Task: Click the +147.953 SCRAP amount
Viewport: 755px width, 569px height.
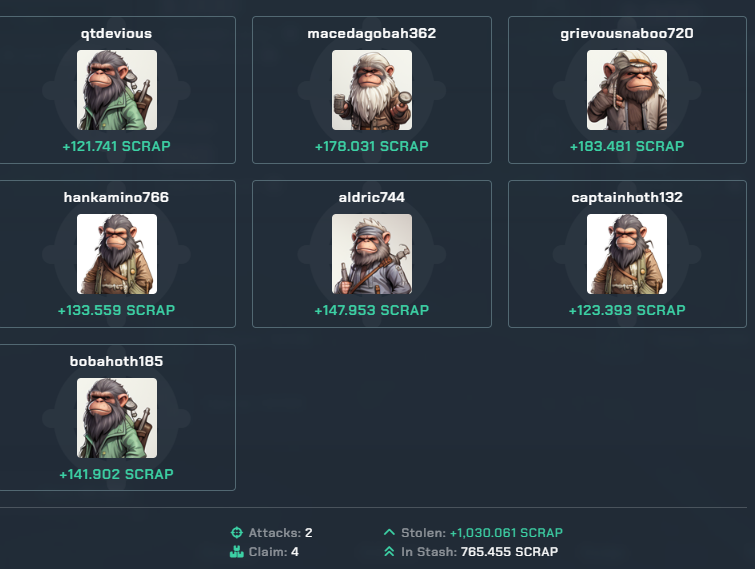Action: point(372,310)
